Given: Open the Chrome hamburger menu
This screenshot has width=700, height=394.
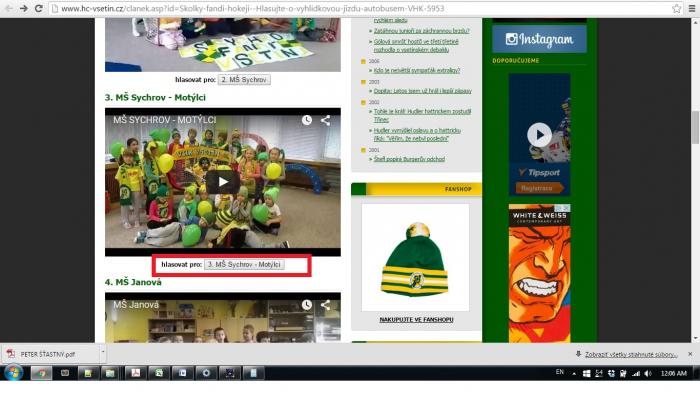Looking at the screenshot, I should tap(692, 8).
